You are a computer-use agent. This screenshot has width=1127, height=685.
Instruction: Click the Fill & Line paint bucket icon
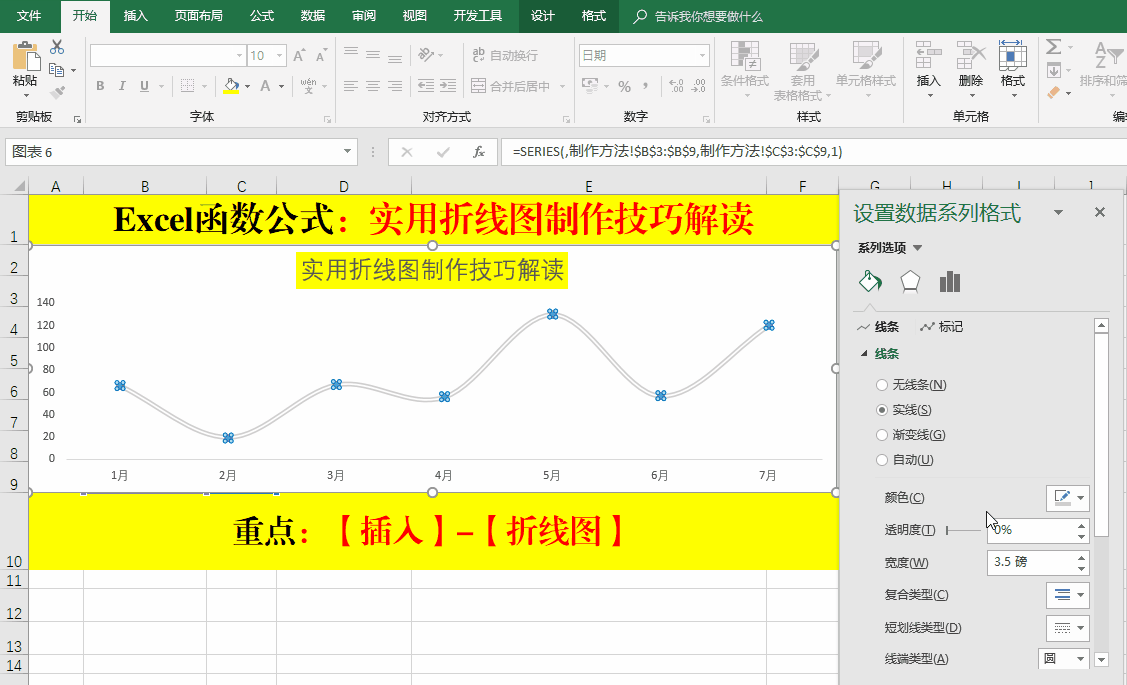870,282
